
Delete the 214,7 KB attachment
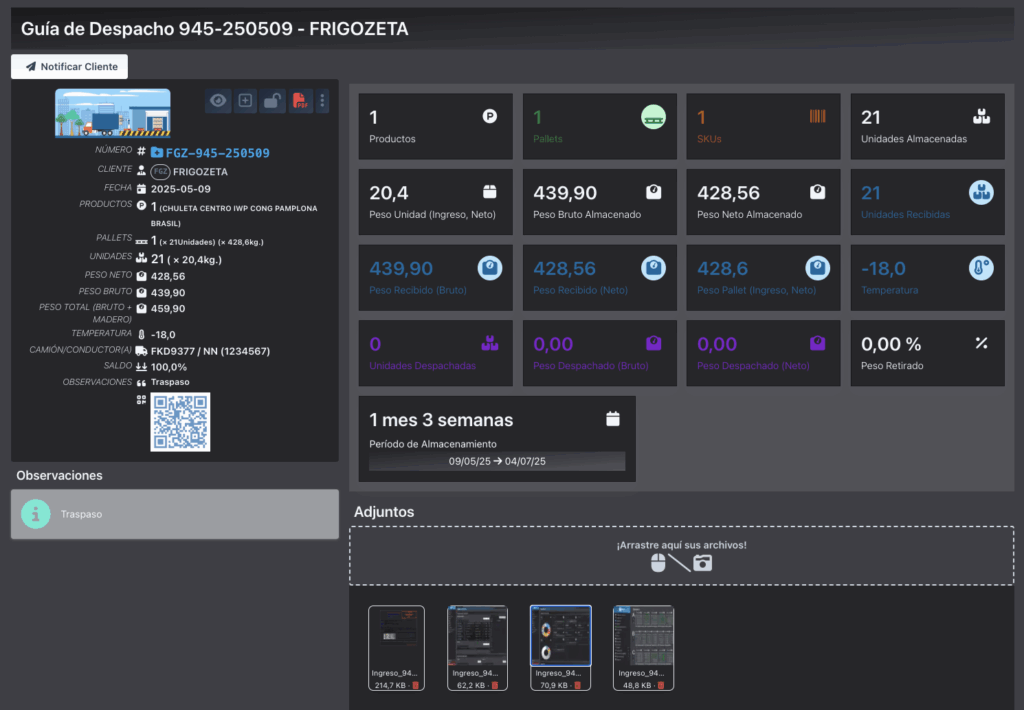pyautogui.click(x=415, y=685)
